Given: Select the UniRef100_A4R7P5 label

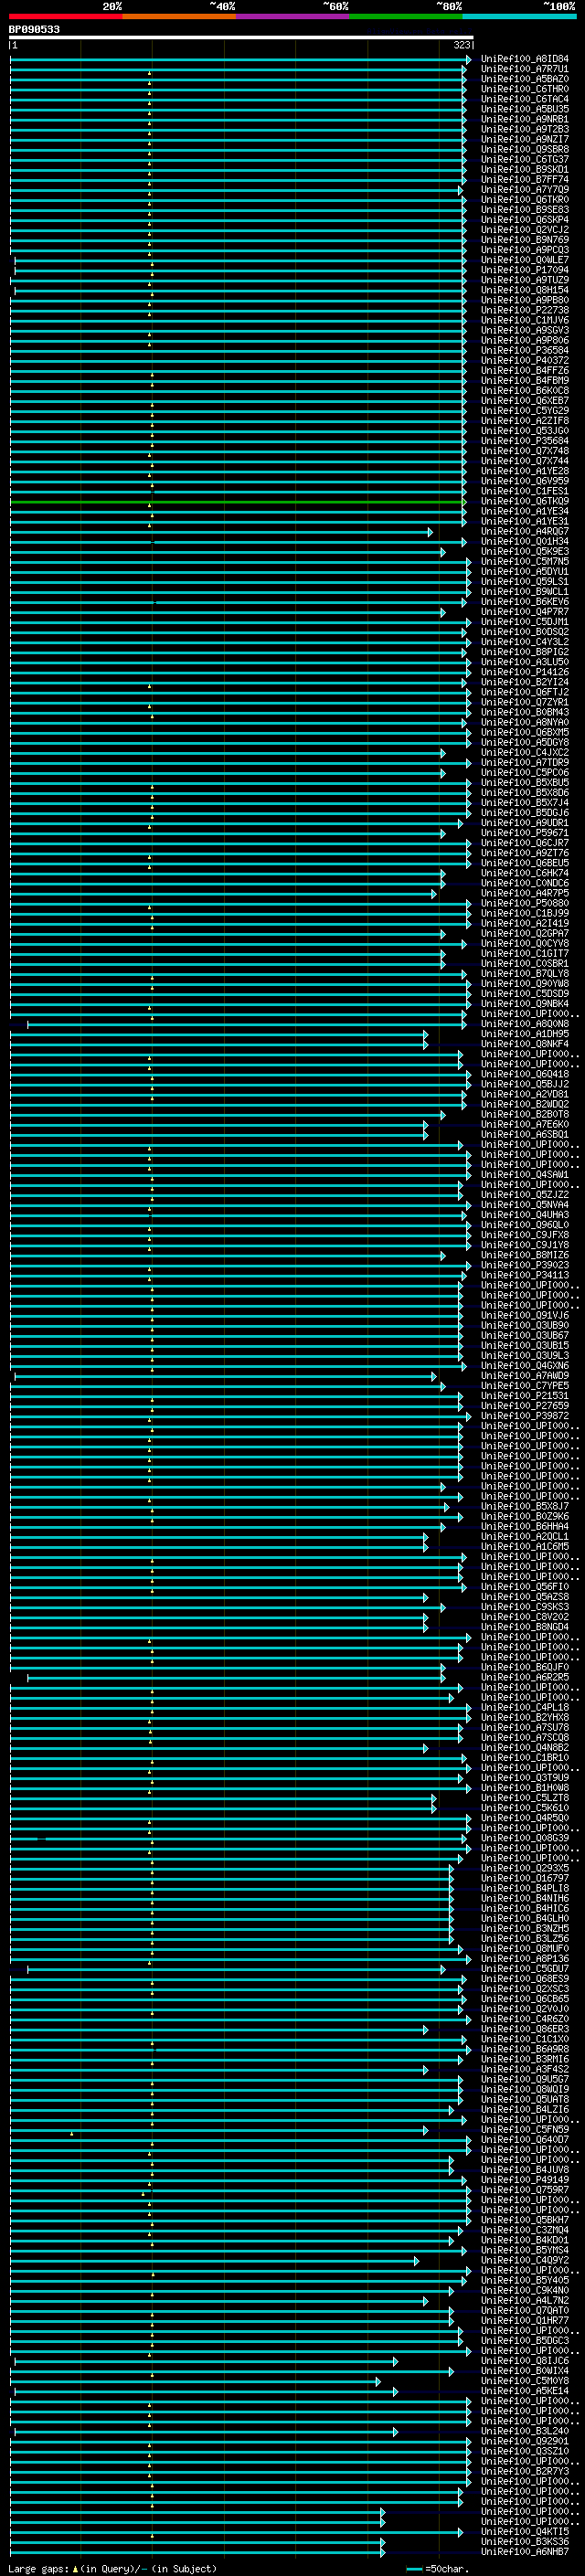Looking at the screenshot, I should [525, 893].
